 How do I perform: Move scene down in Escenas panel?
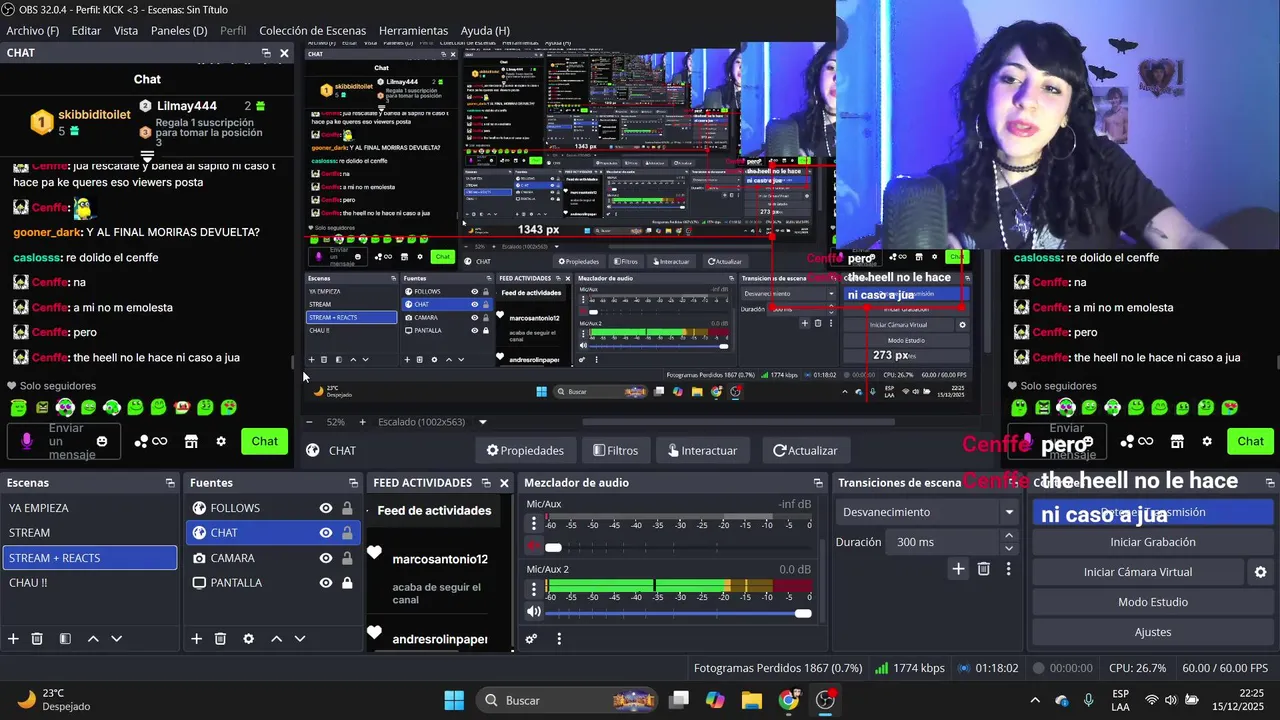(x=116, y=639)
